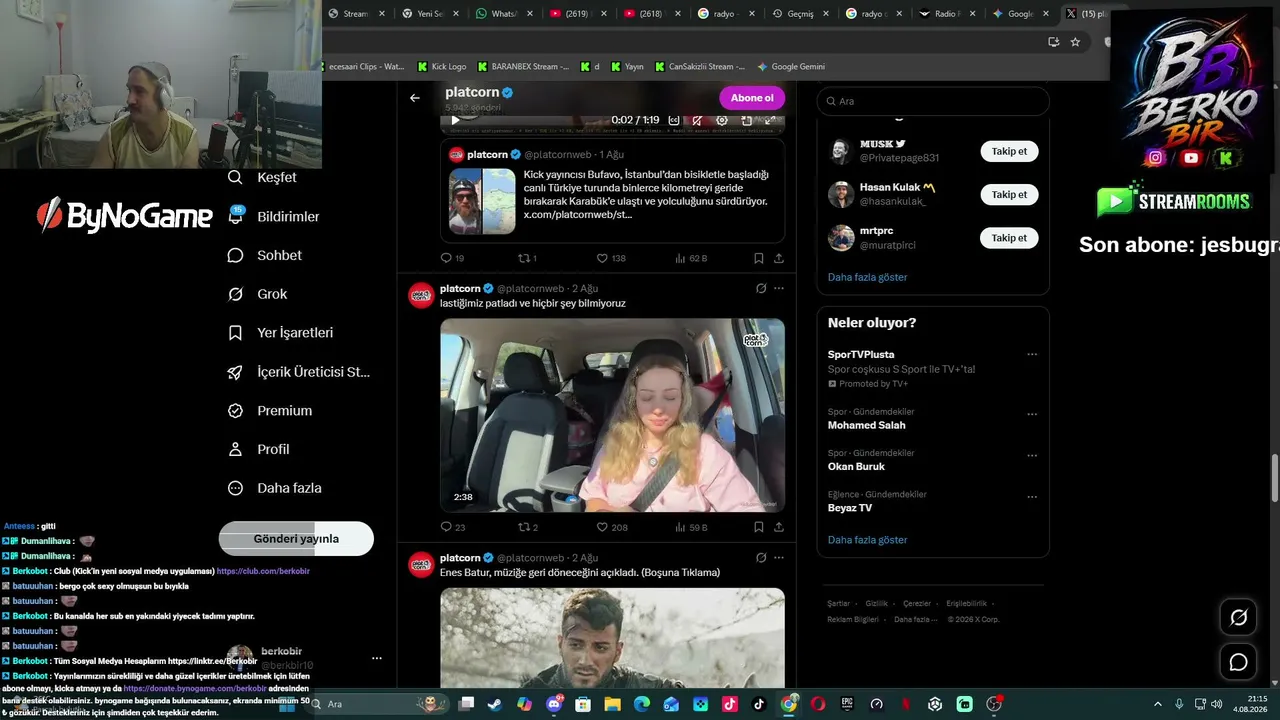Image resolution: width=1280 pixels, height=720 pixels.
Task: Open the Kick Logo bookmark
Action: click(442, 67)
